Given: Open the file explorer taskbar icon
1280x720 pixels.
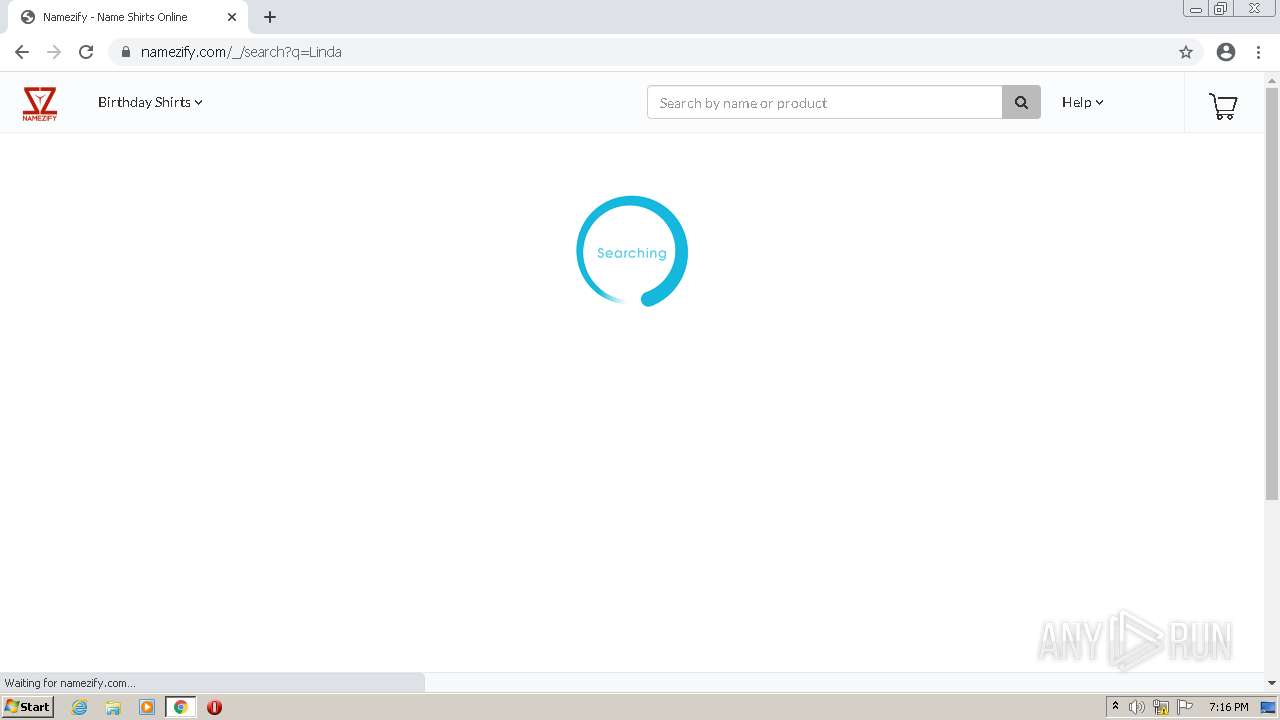Looking at the screenshot, I should click(113, 707).
